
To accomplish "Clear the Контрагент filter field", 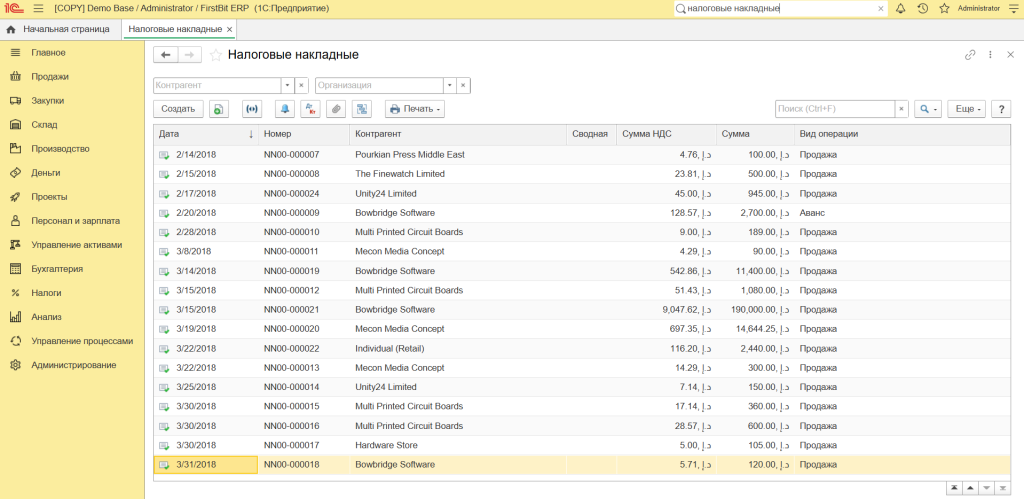I will click(x=301, y=86).
